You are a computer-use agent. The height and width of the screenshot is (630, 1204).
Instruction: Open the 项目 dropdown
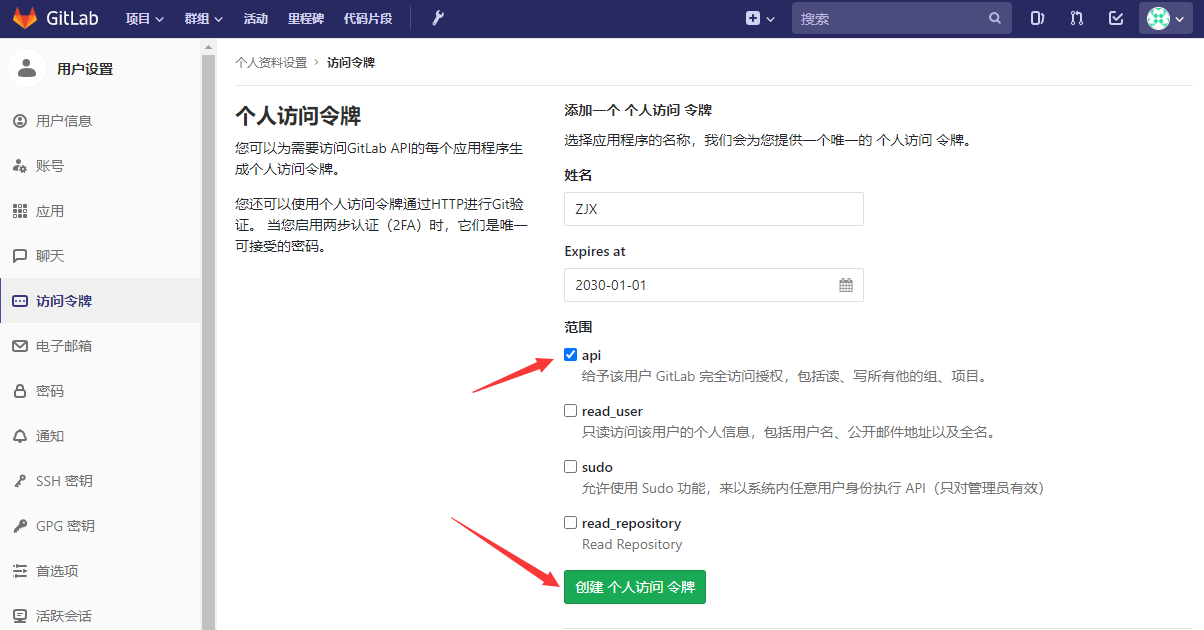(142, 17)
